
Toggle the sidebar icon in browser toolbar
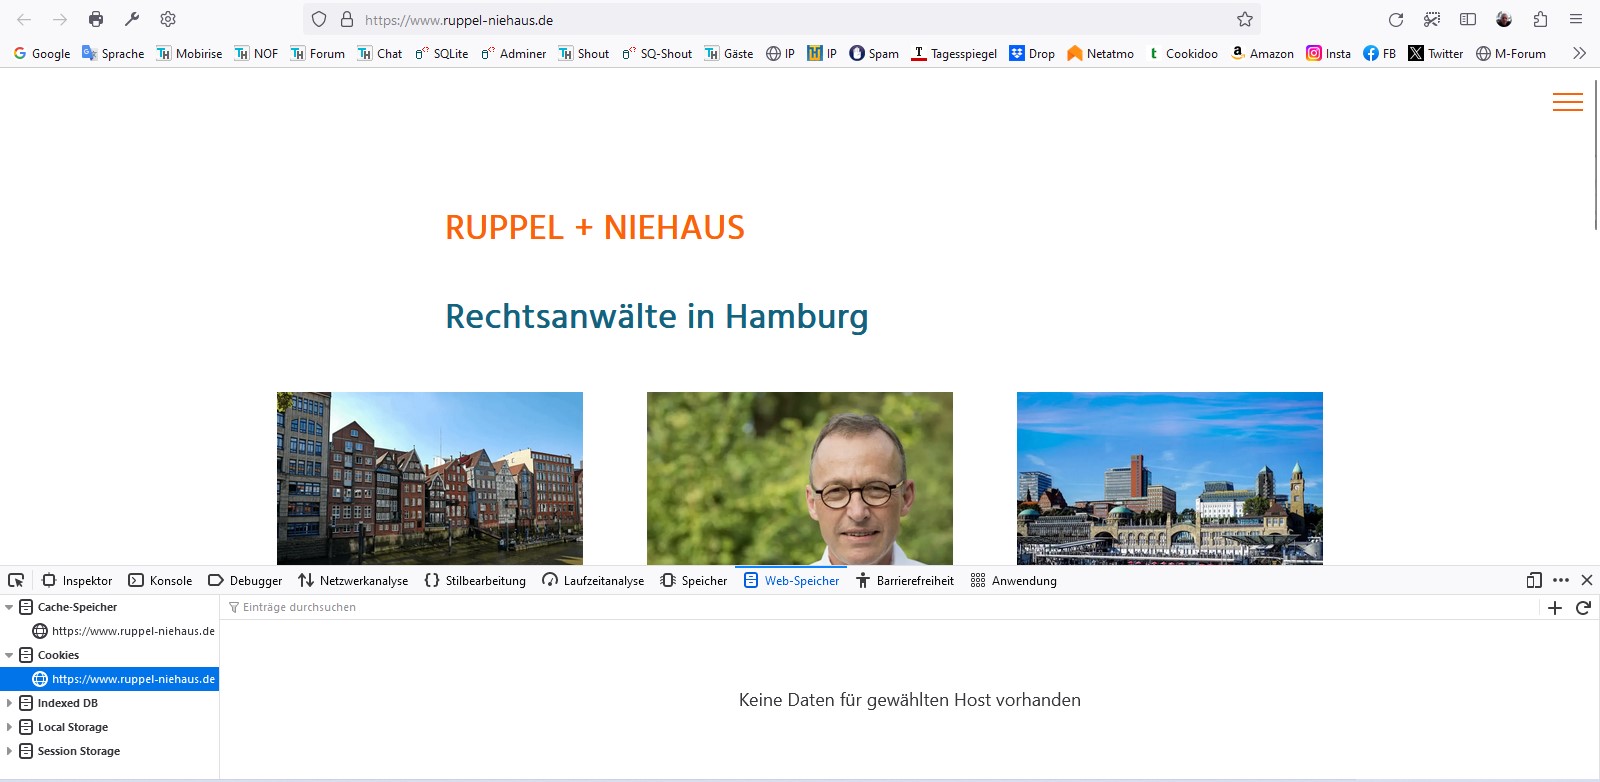[x=1468, y=19]
